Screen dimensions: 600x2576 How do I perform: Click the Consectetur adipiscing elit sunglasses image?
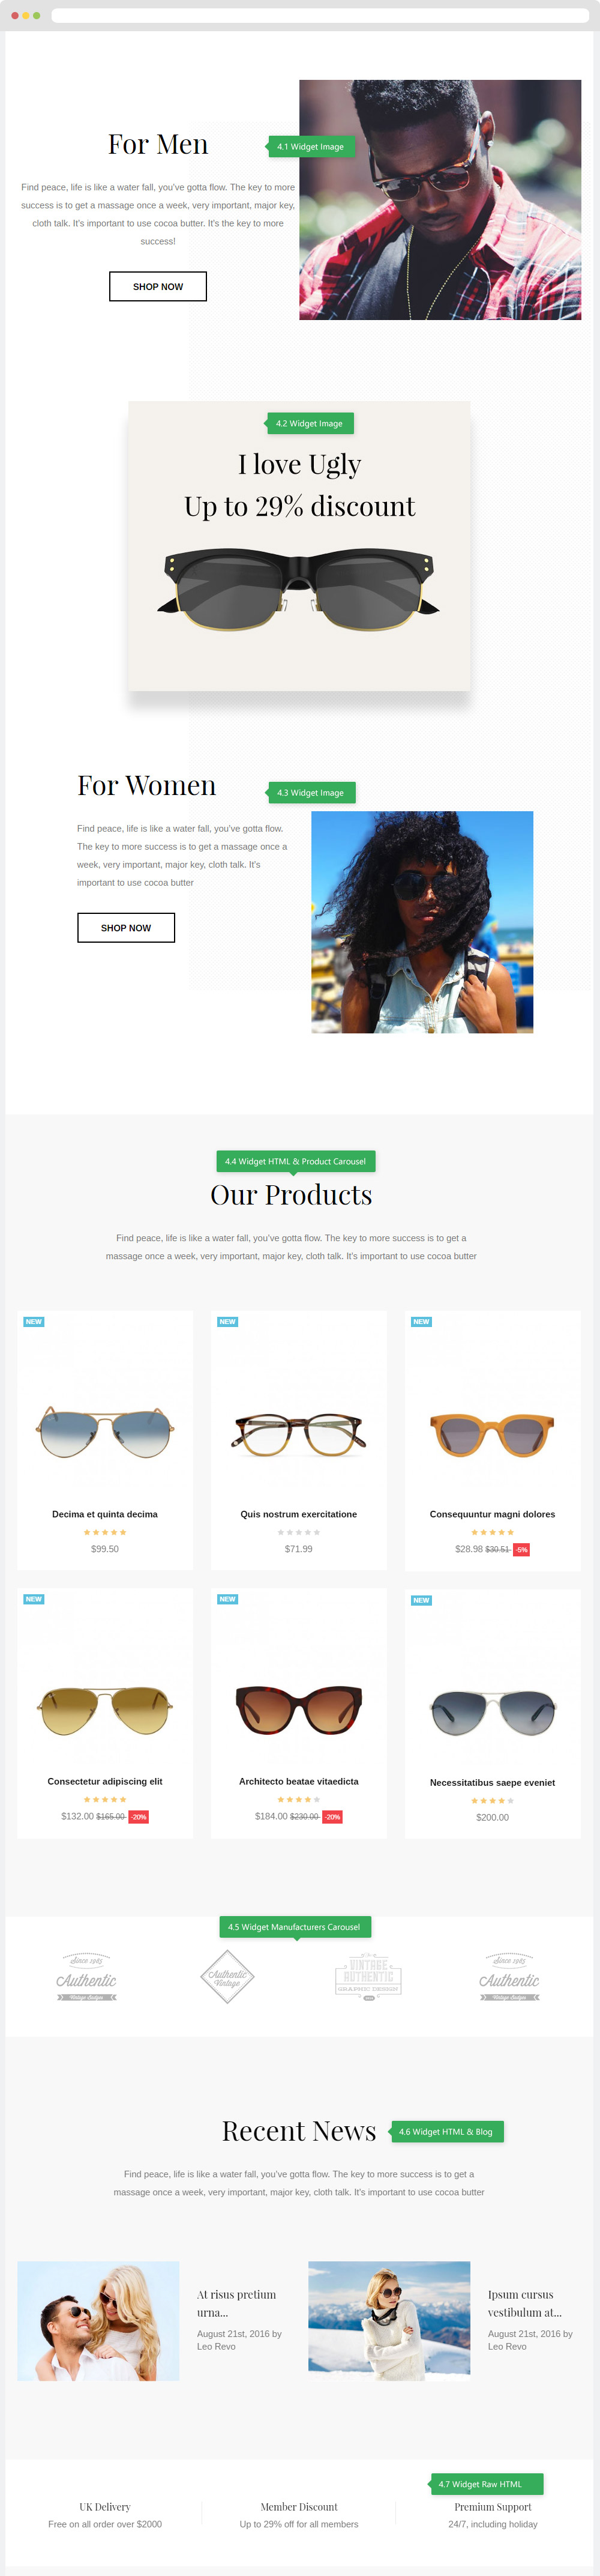pyautogui.click(x=105, y=1710)
